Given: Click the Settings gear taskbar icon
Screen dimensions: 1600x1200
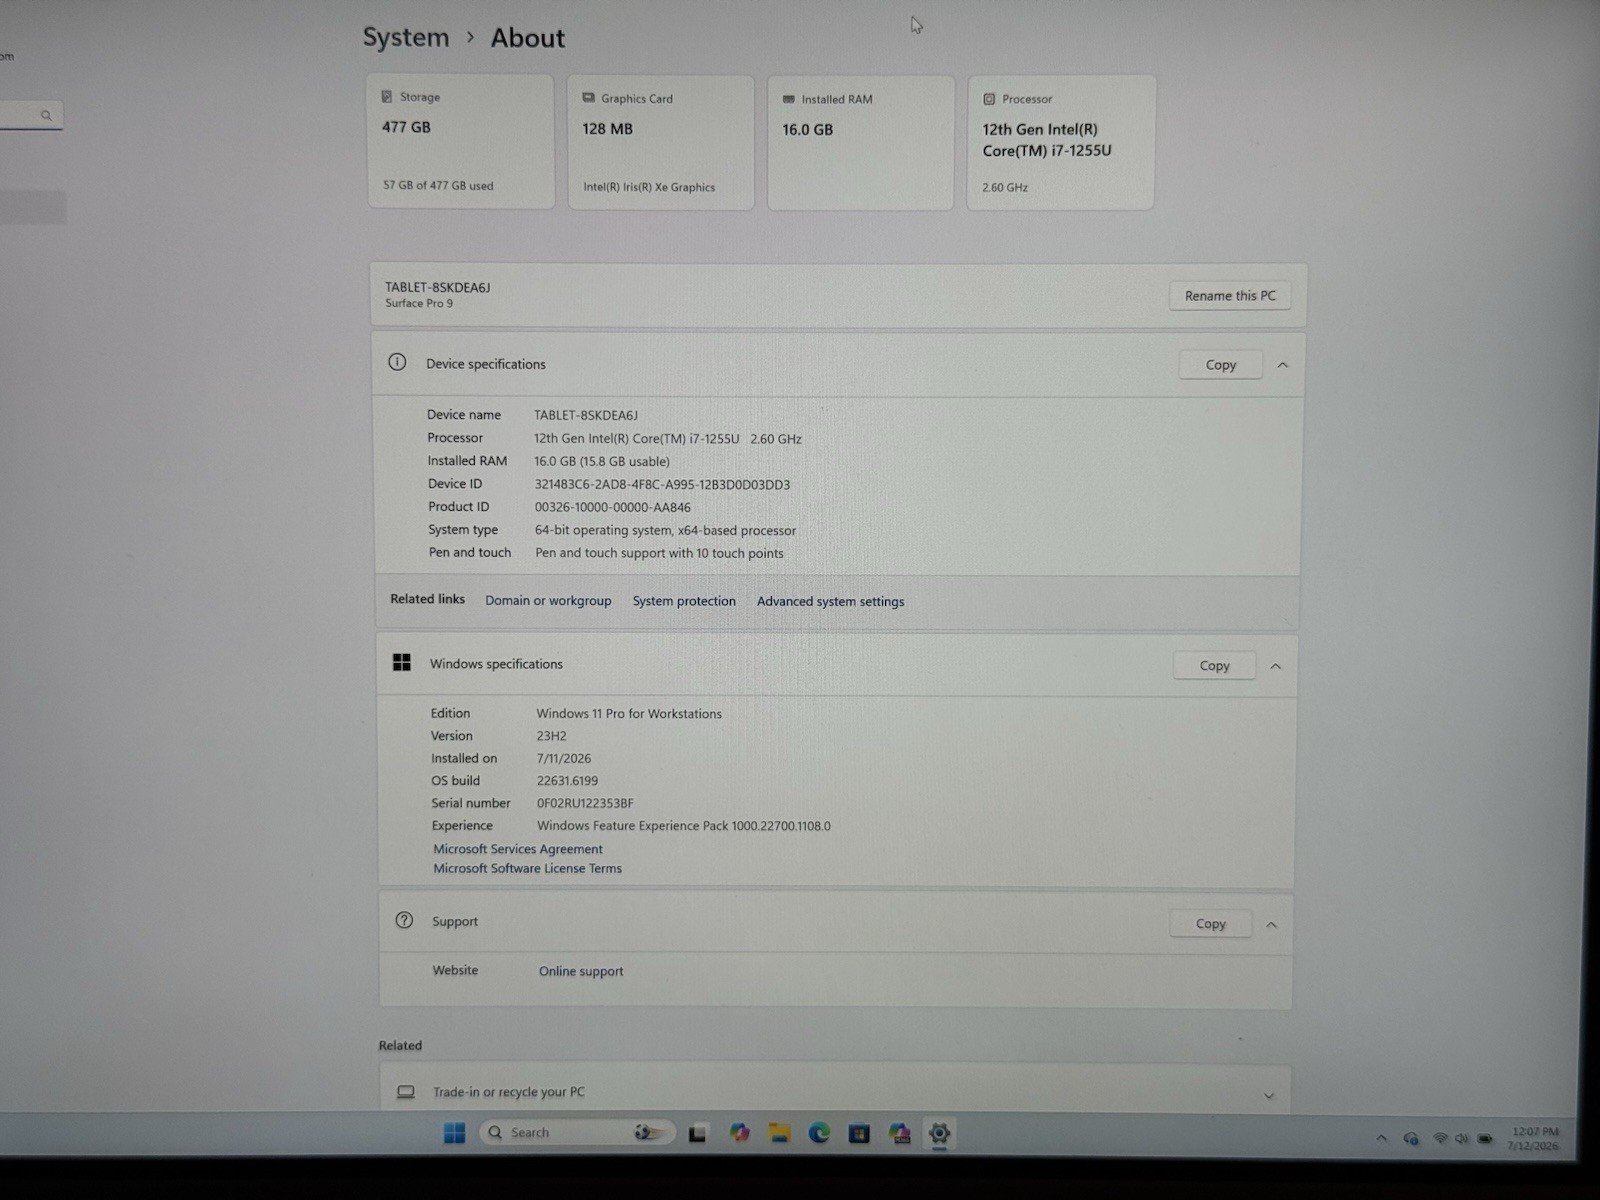Looking at the screenshot, I should coord(939,1133).
